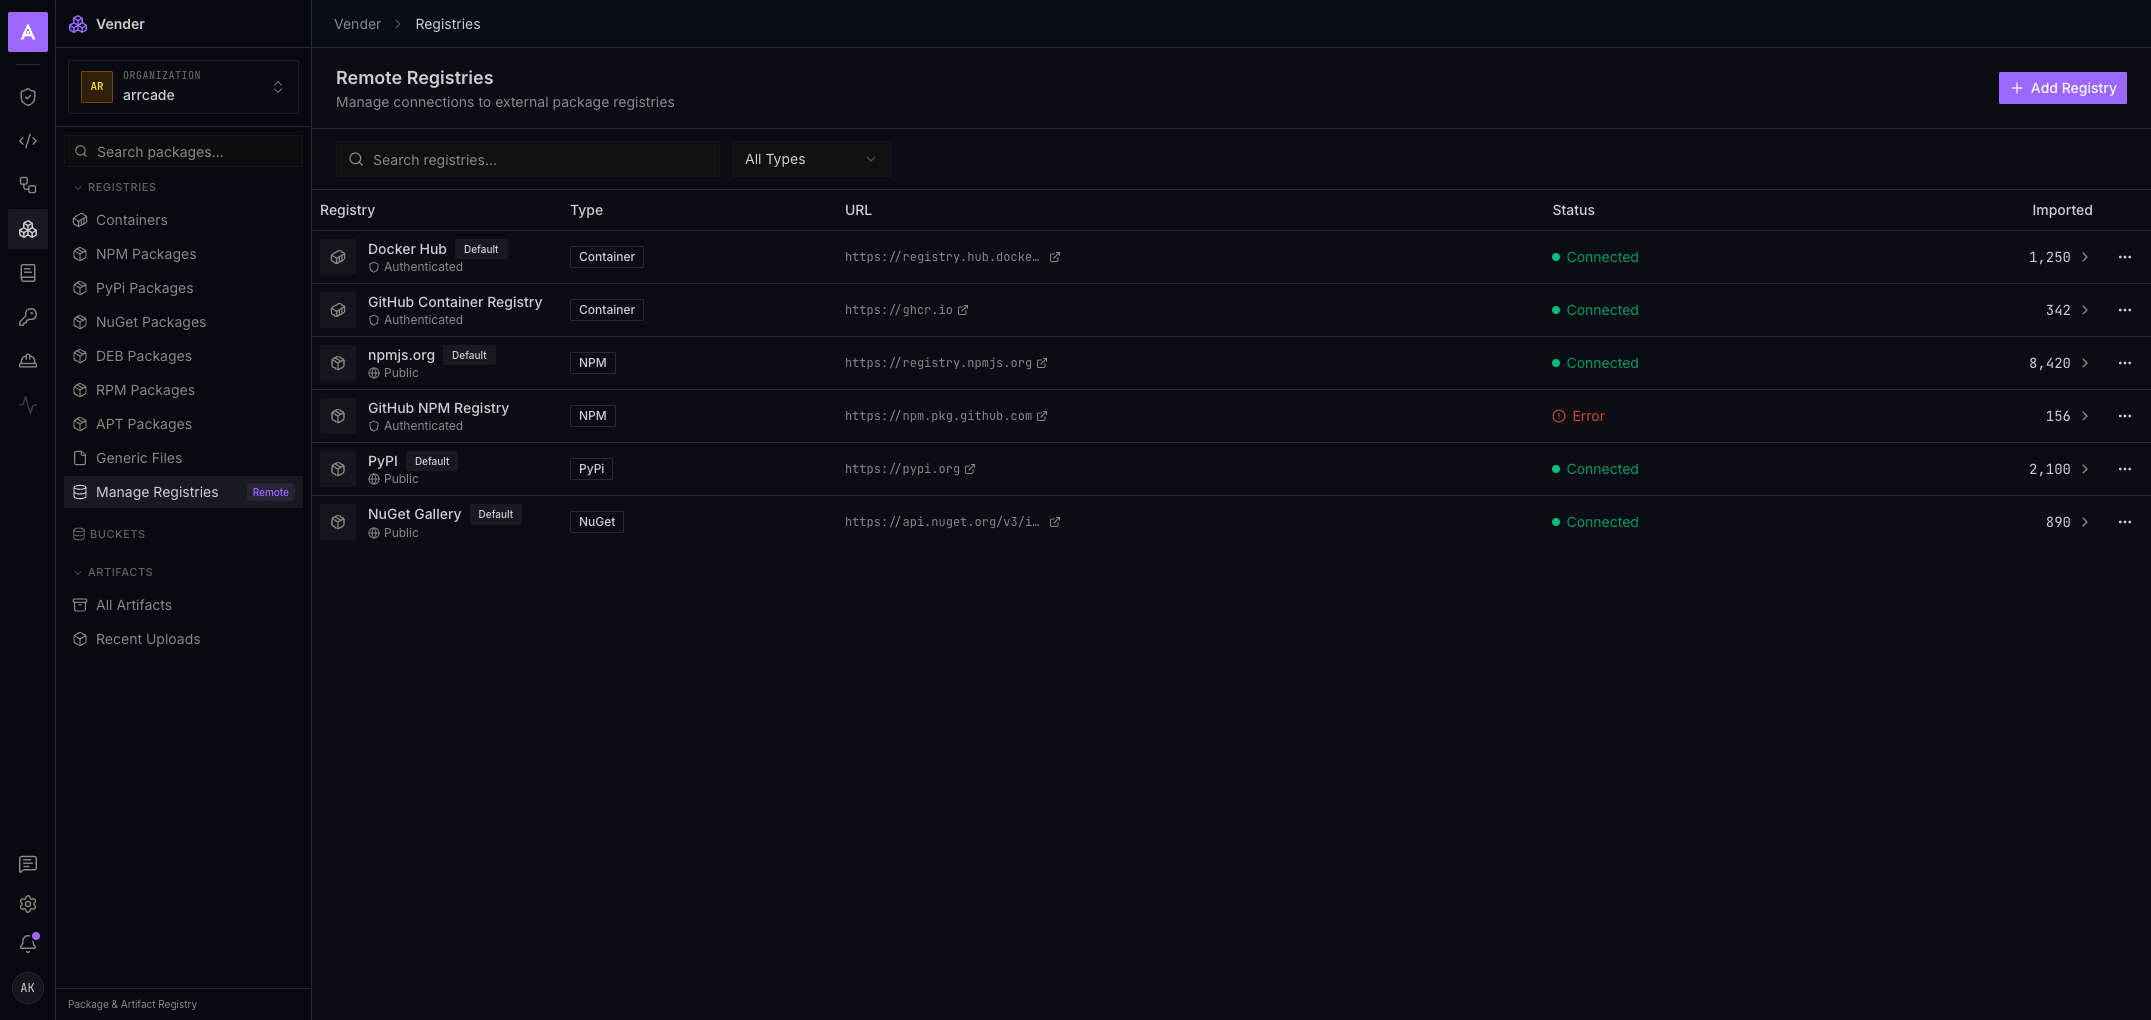Click the Registry column header
Screen dimensions: 2151x1020
click(x=347, y=210)
